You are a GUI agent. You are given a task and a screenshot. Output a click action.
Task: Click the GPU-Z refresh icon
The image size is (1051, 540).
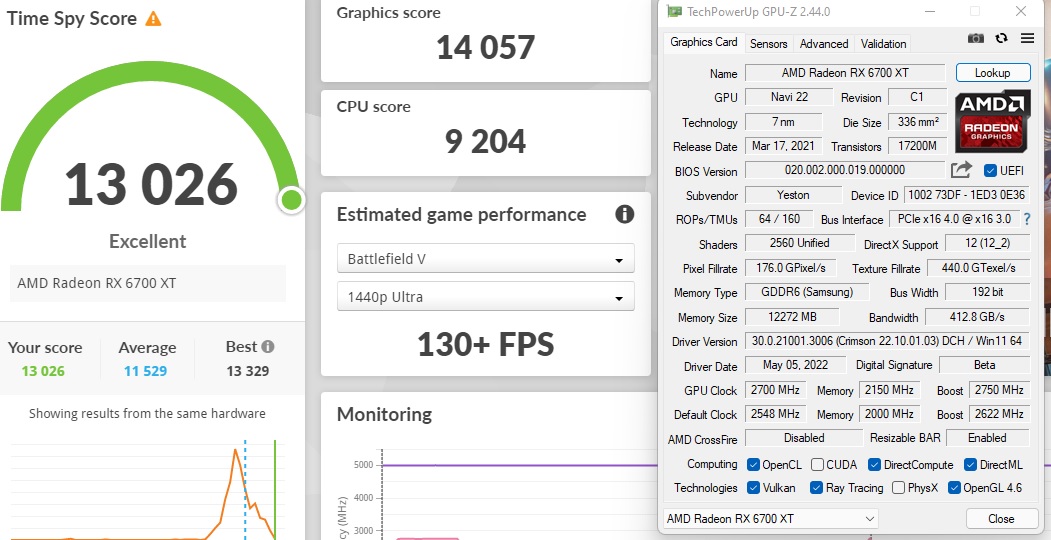[1001, 38]
